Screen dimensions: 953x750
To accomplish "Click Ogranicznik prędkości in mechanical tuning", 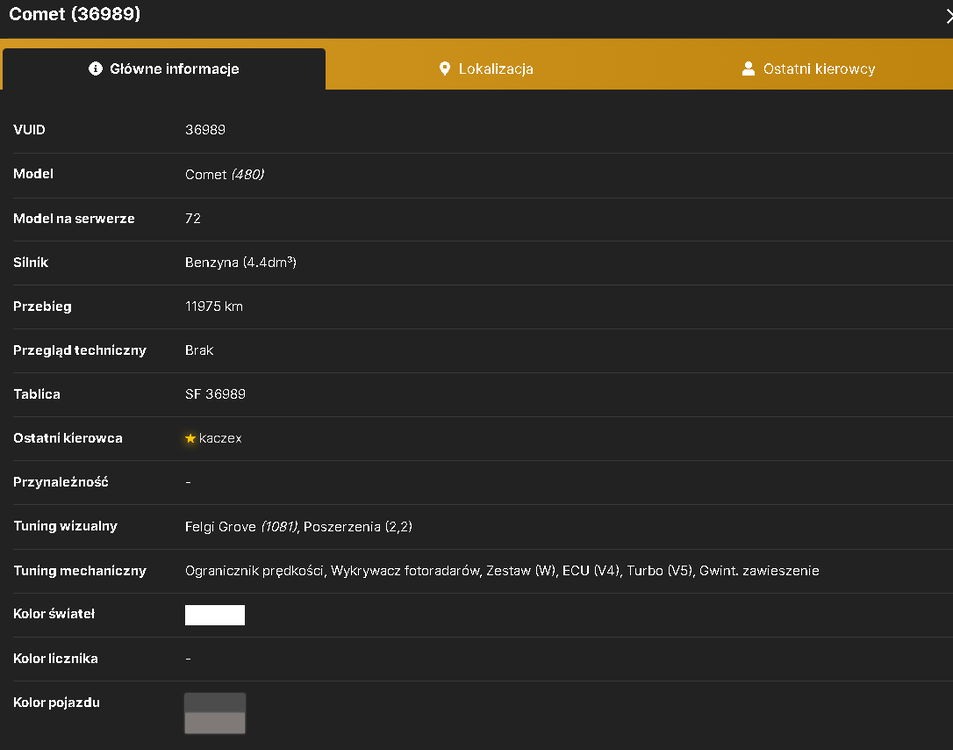I will pos(254,571).
